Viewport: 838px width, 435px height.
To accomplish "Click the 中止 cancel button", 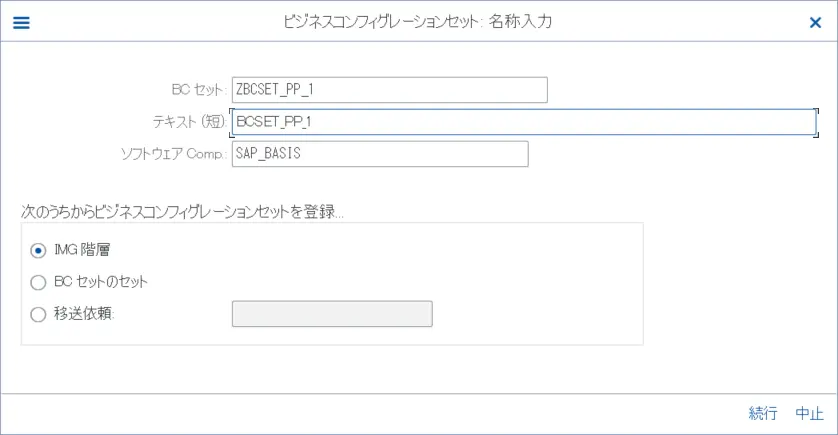I will (x=809, y=413).
